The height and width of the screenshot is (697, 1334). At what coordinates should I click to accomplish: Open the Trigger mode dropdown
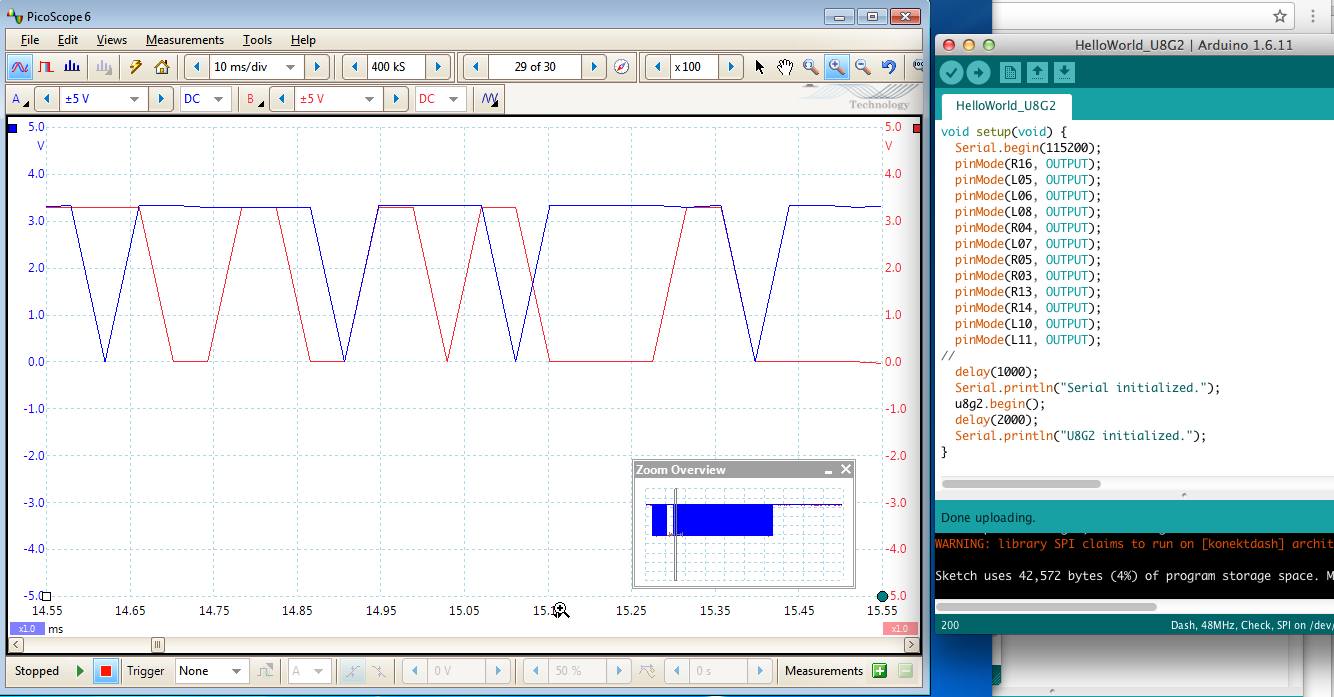[x=211, y=671]
